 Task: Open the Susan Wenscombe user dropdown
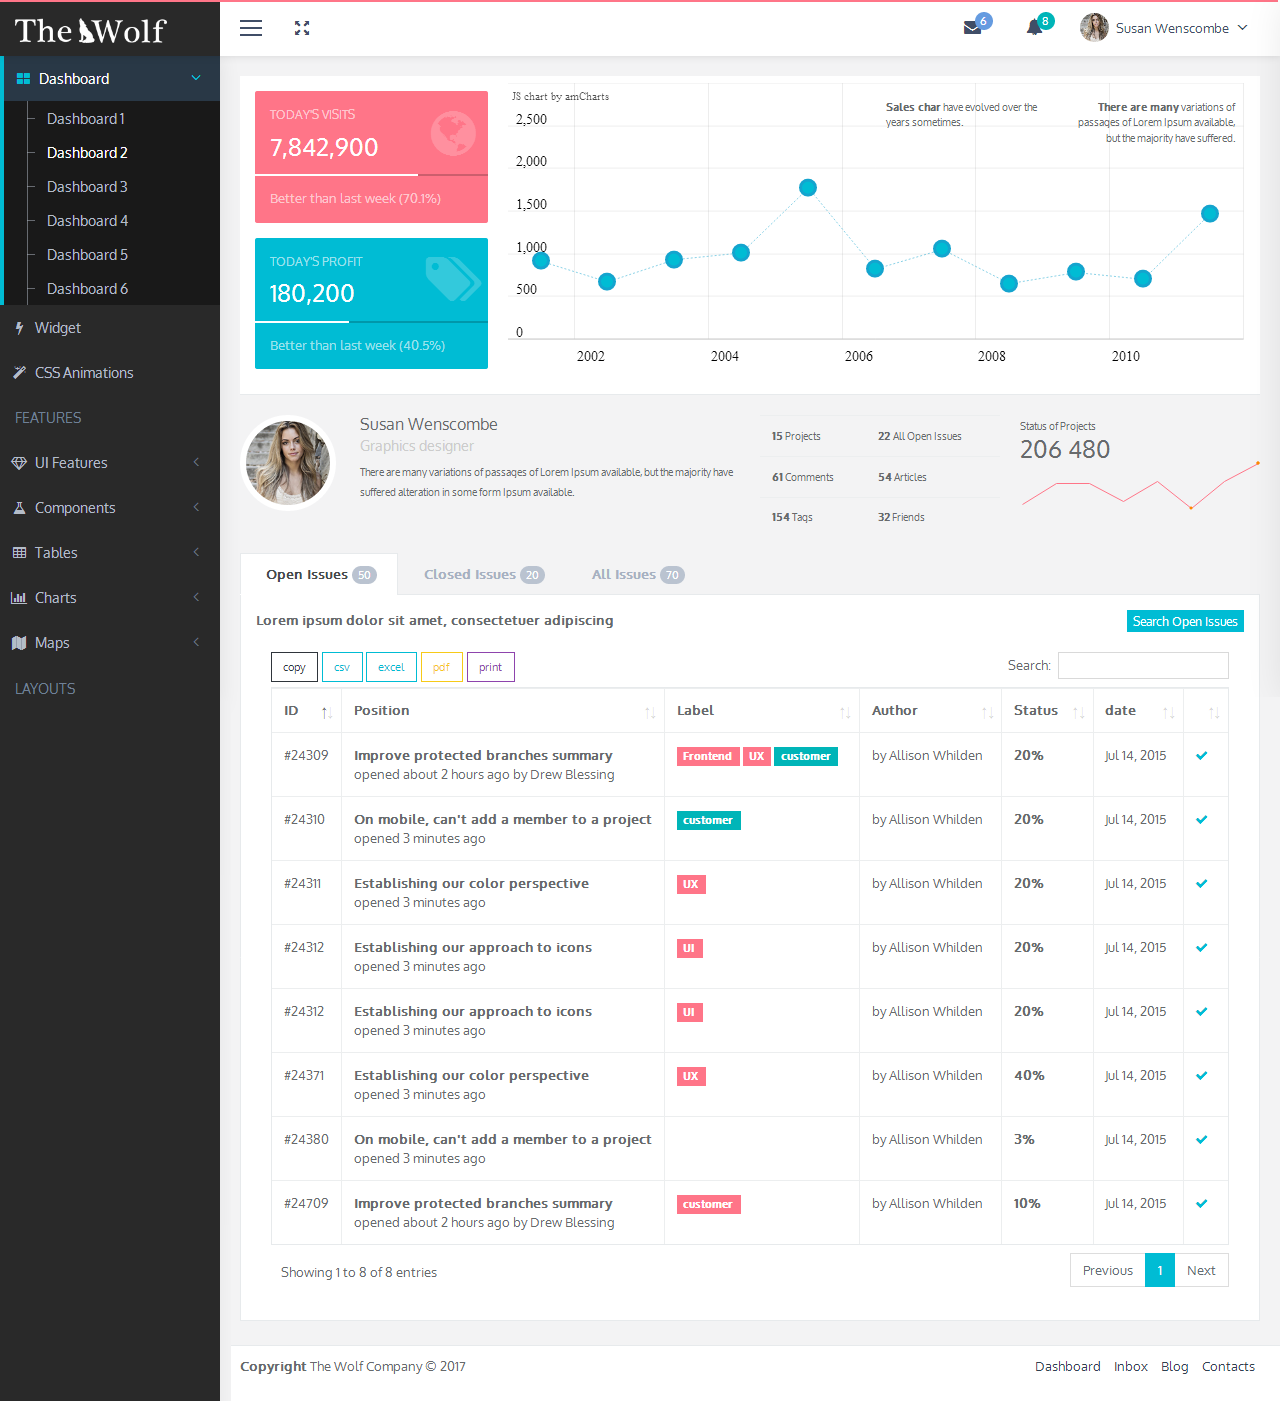click(1165, 28)
